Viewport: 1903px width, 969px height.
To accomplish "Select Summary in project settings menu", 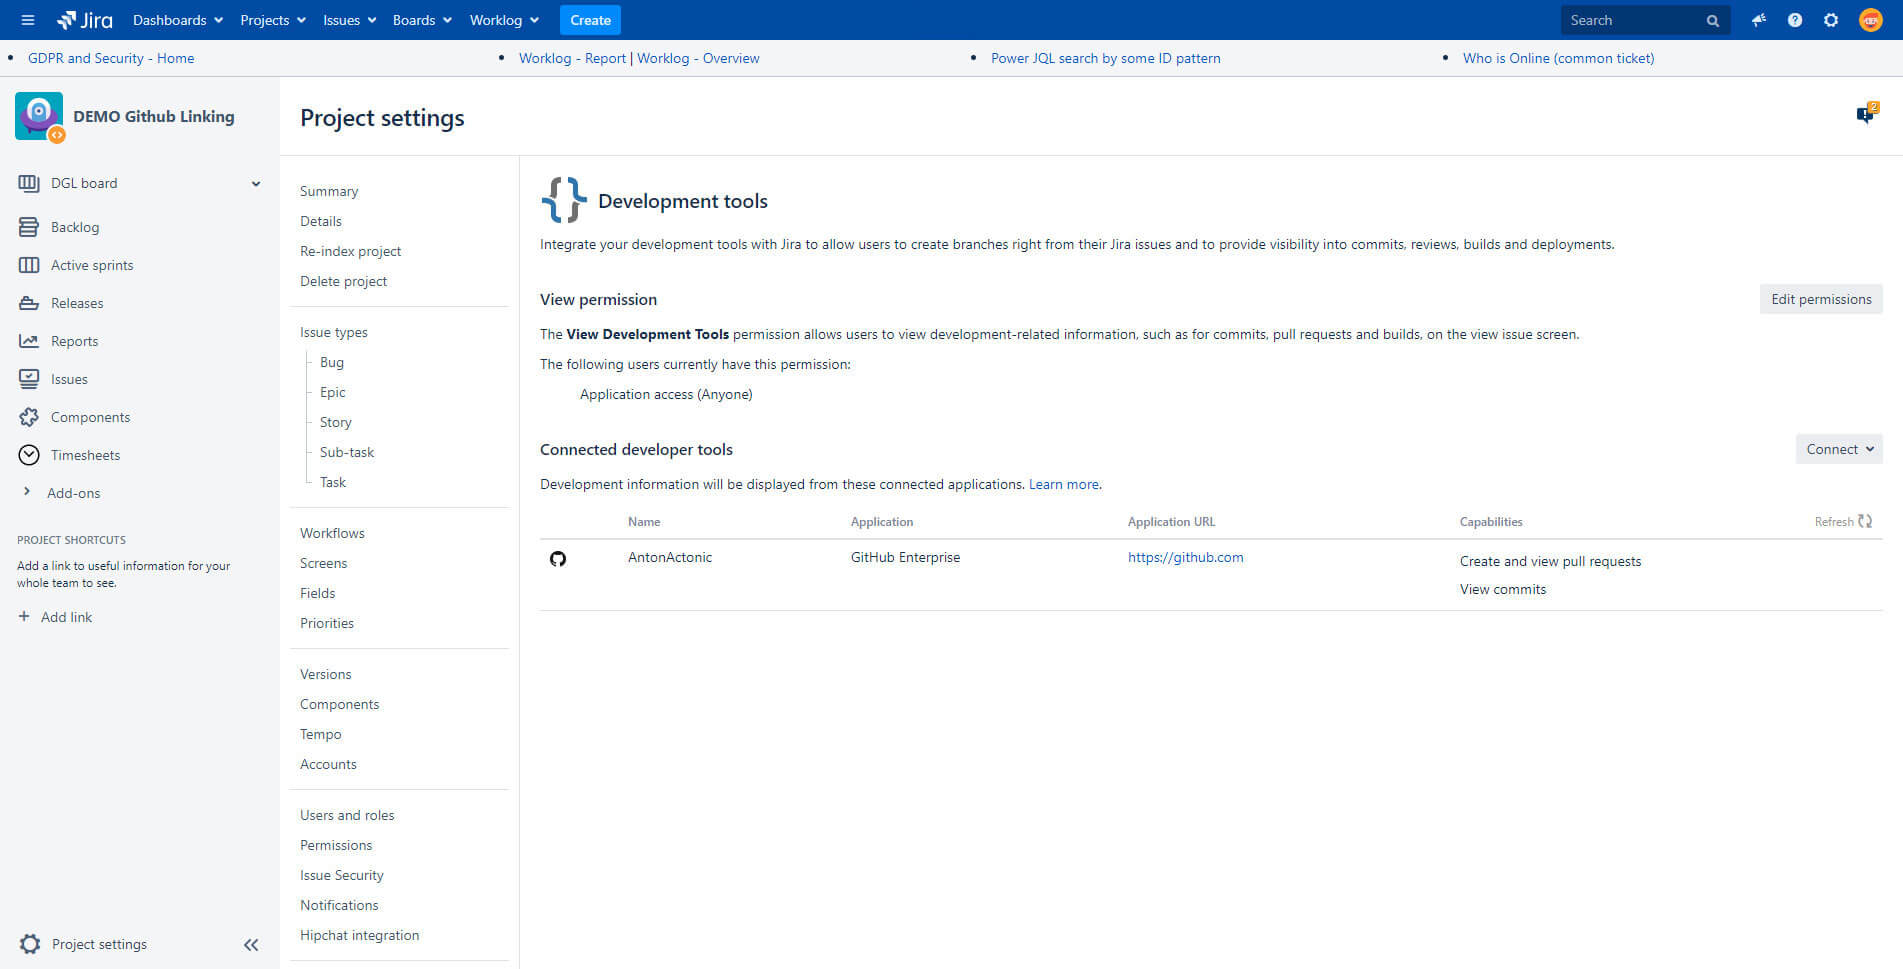I will coord(329,191).
